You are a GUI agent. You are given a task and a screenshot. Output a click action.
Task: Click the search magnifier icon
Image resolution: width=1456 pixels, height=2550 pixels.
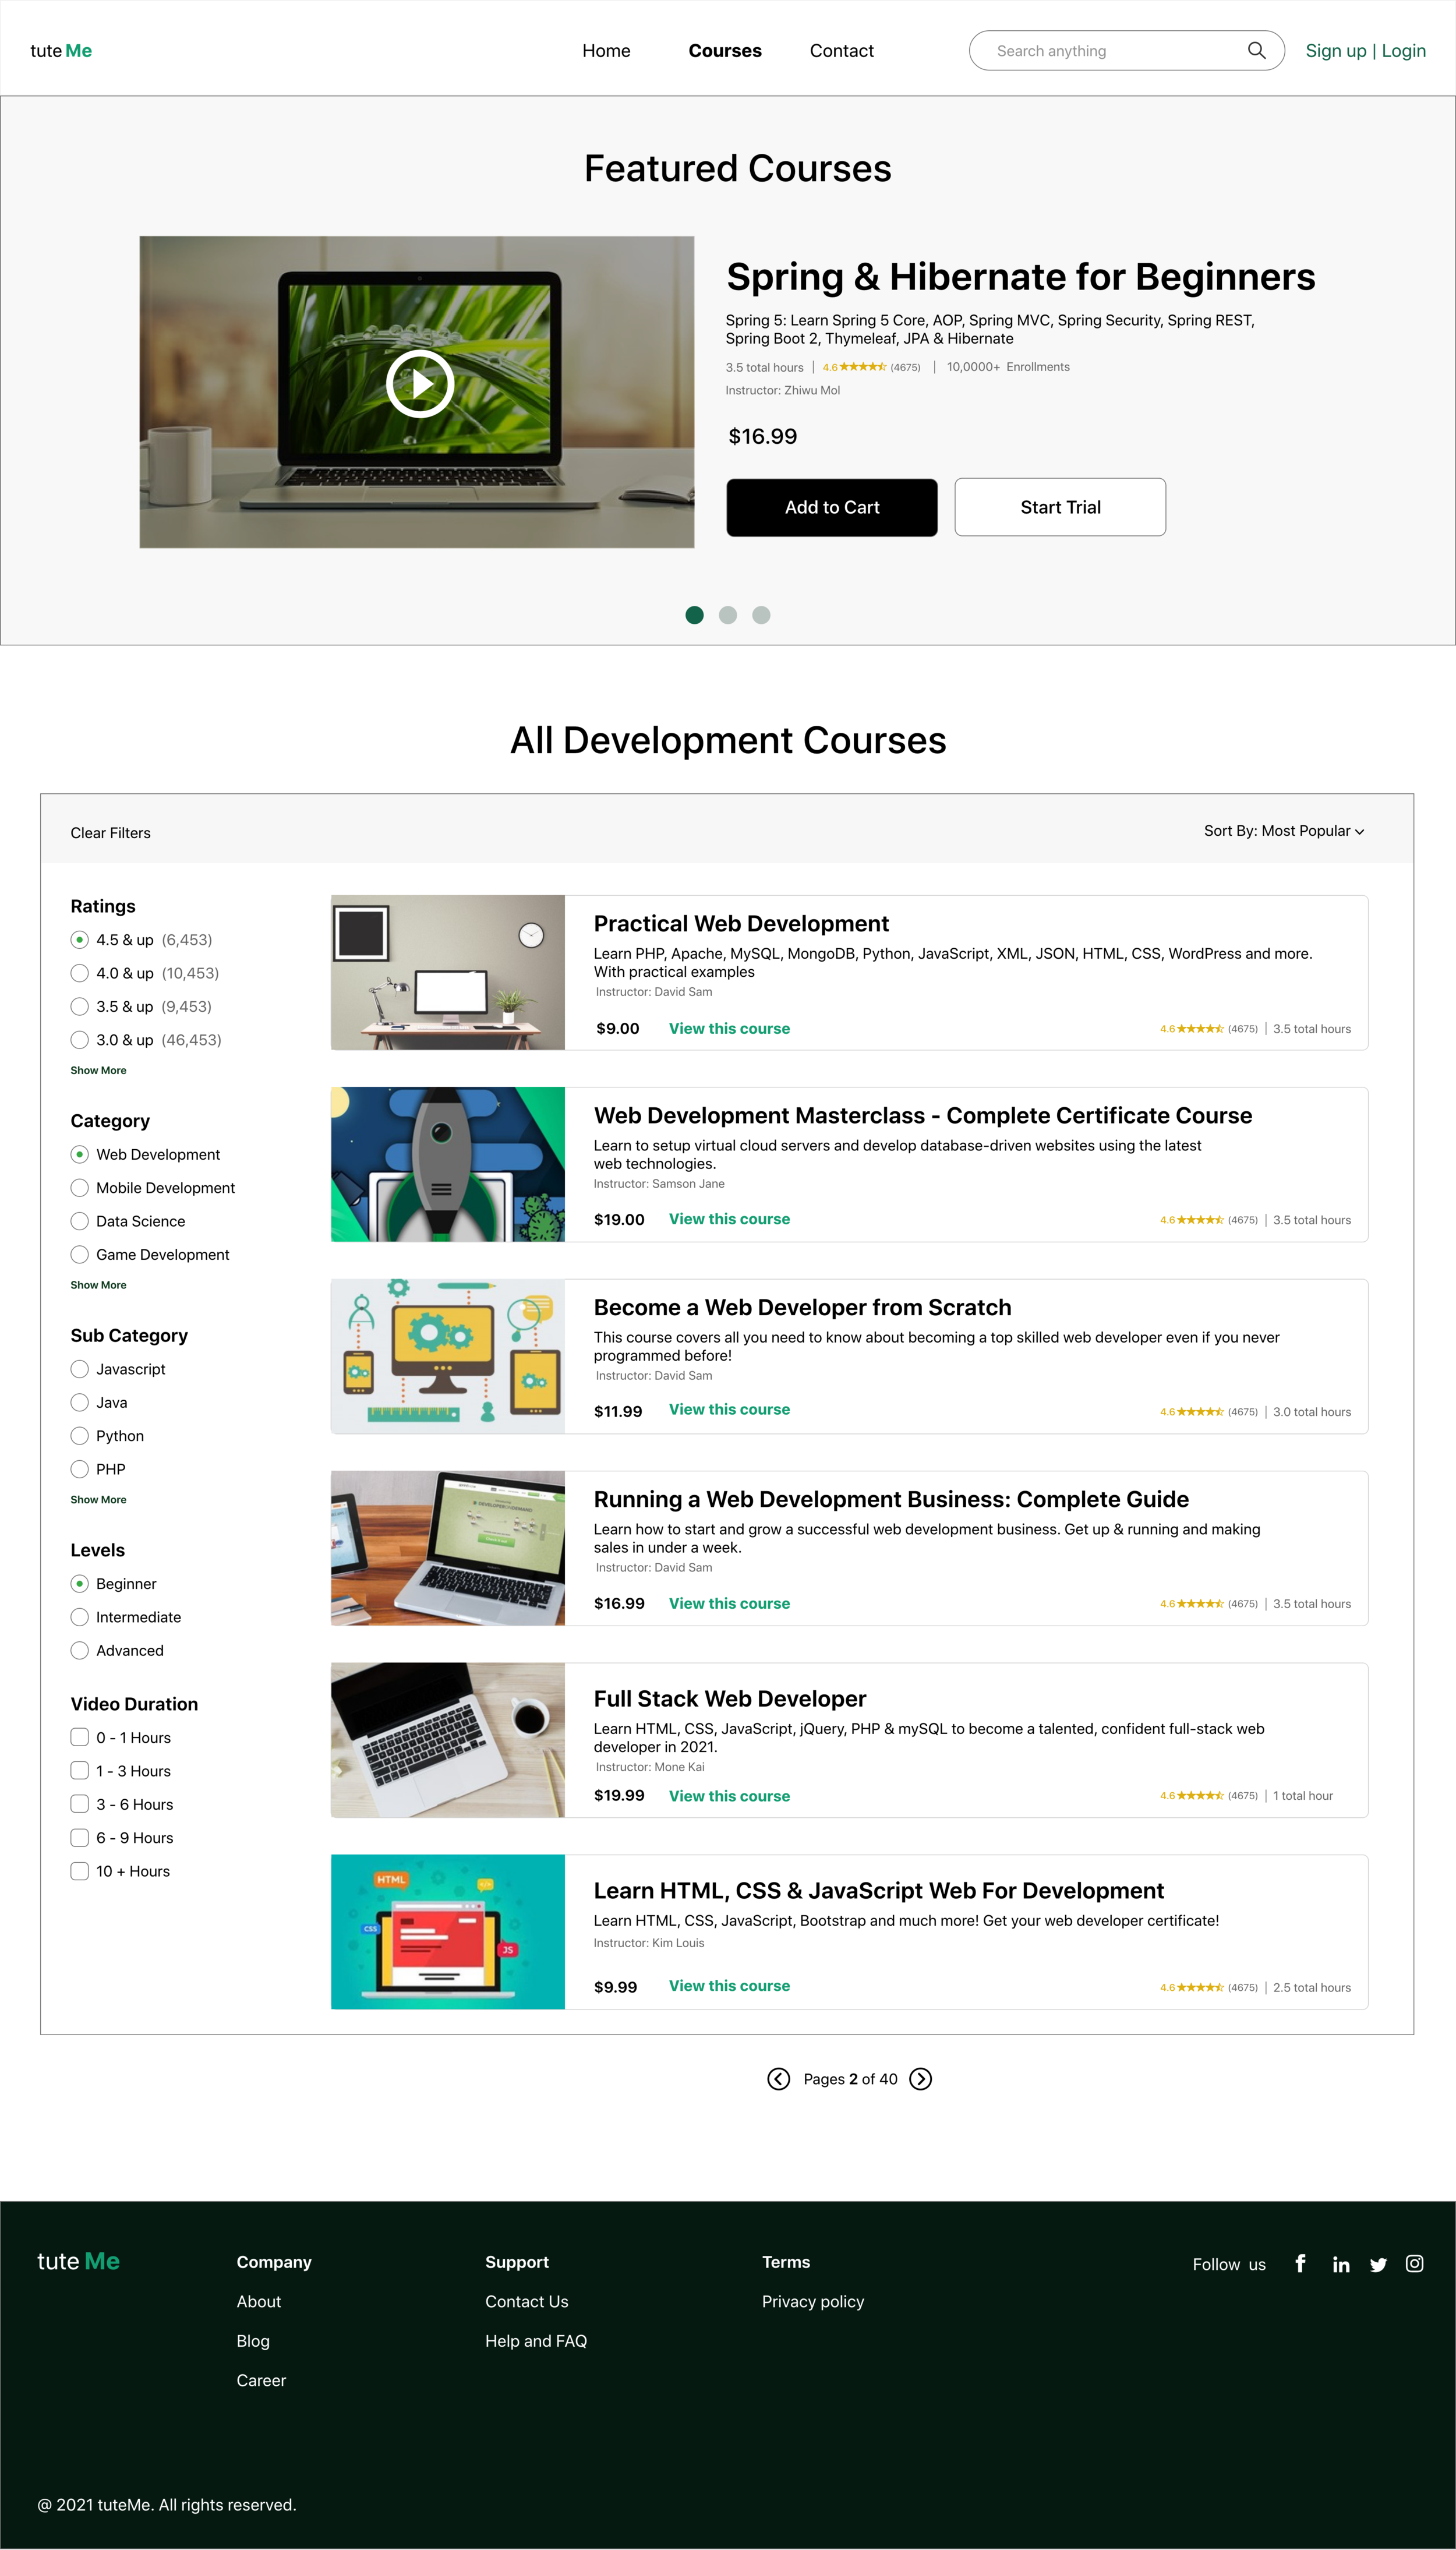tap(1256, 50)
